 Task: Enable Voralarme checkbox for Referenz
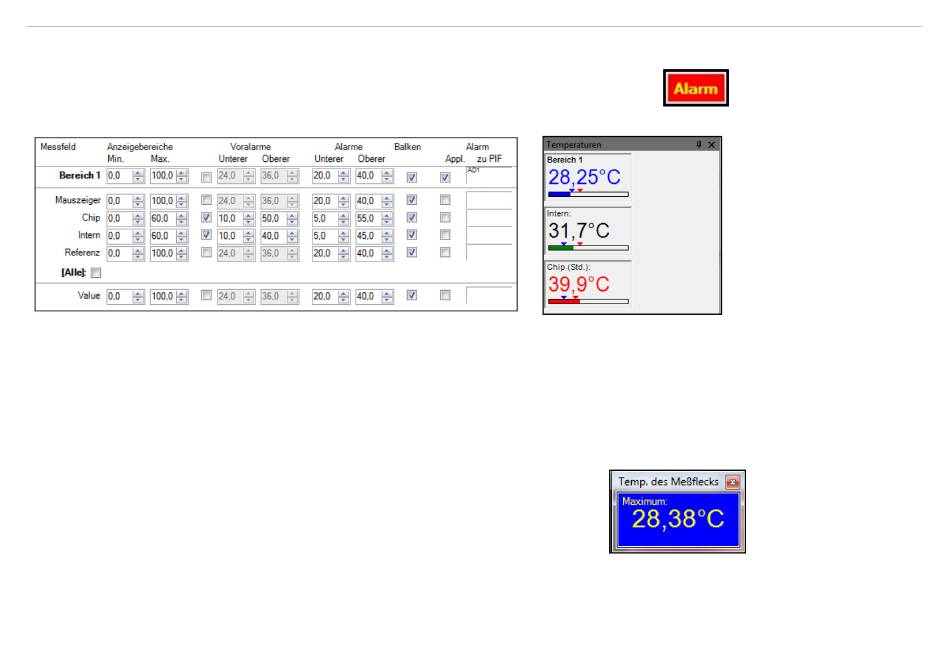point(207,252)
